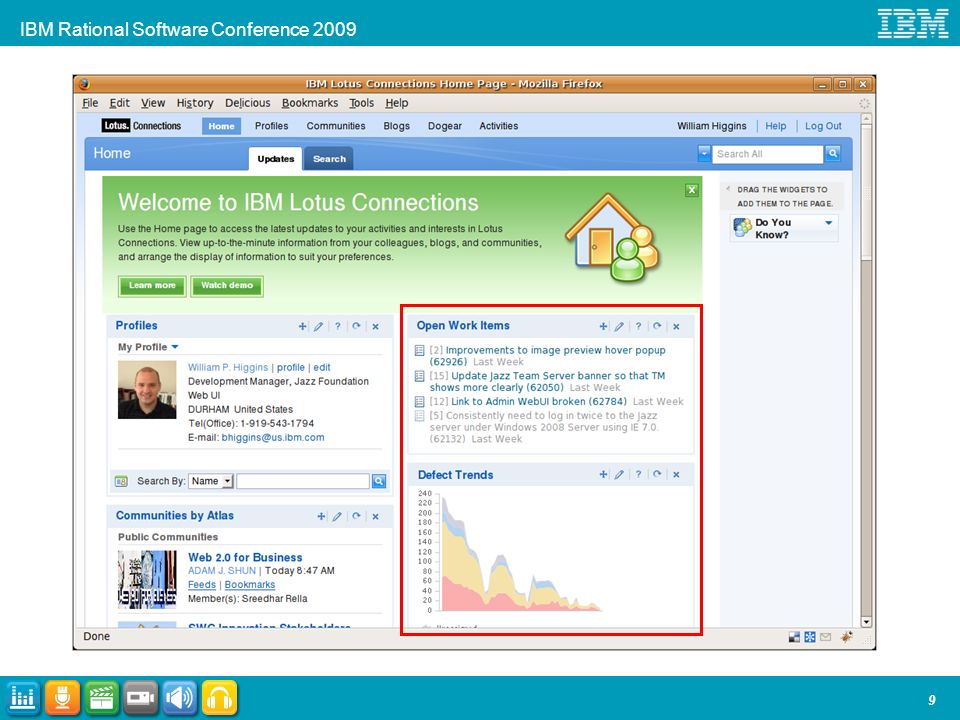960x720 pixels.
Task: Open the Web 2.0 for Business community
Action: 245,557
